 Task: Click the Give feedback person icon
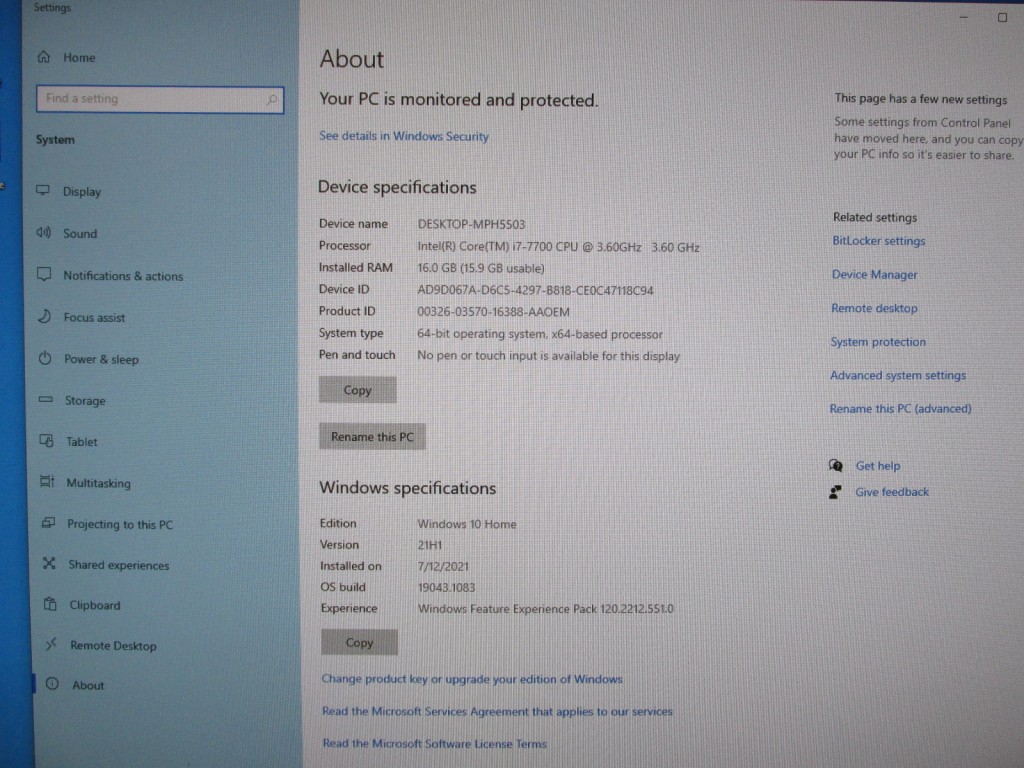835,492
